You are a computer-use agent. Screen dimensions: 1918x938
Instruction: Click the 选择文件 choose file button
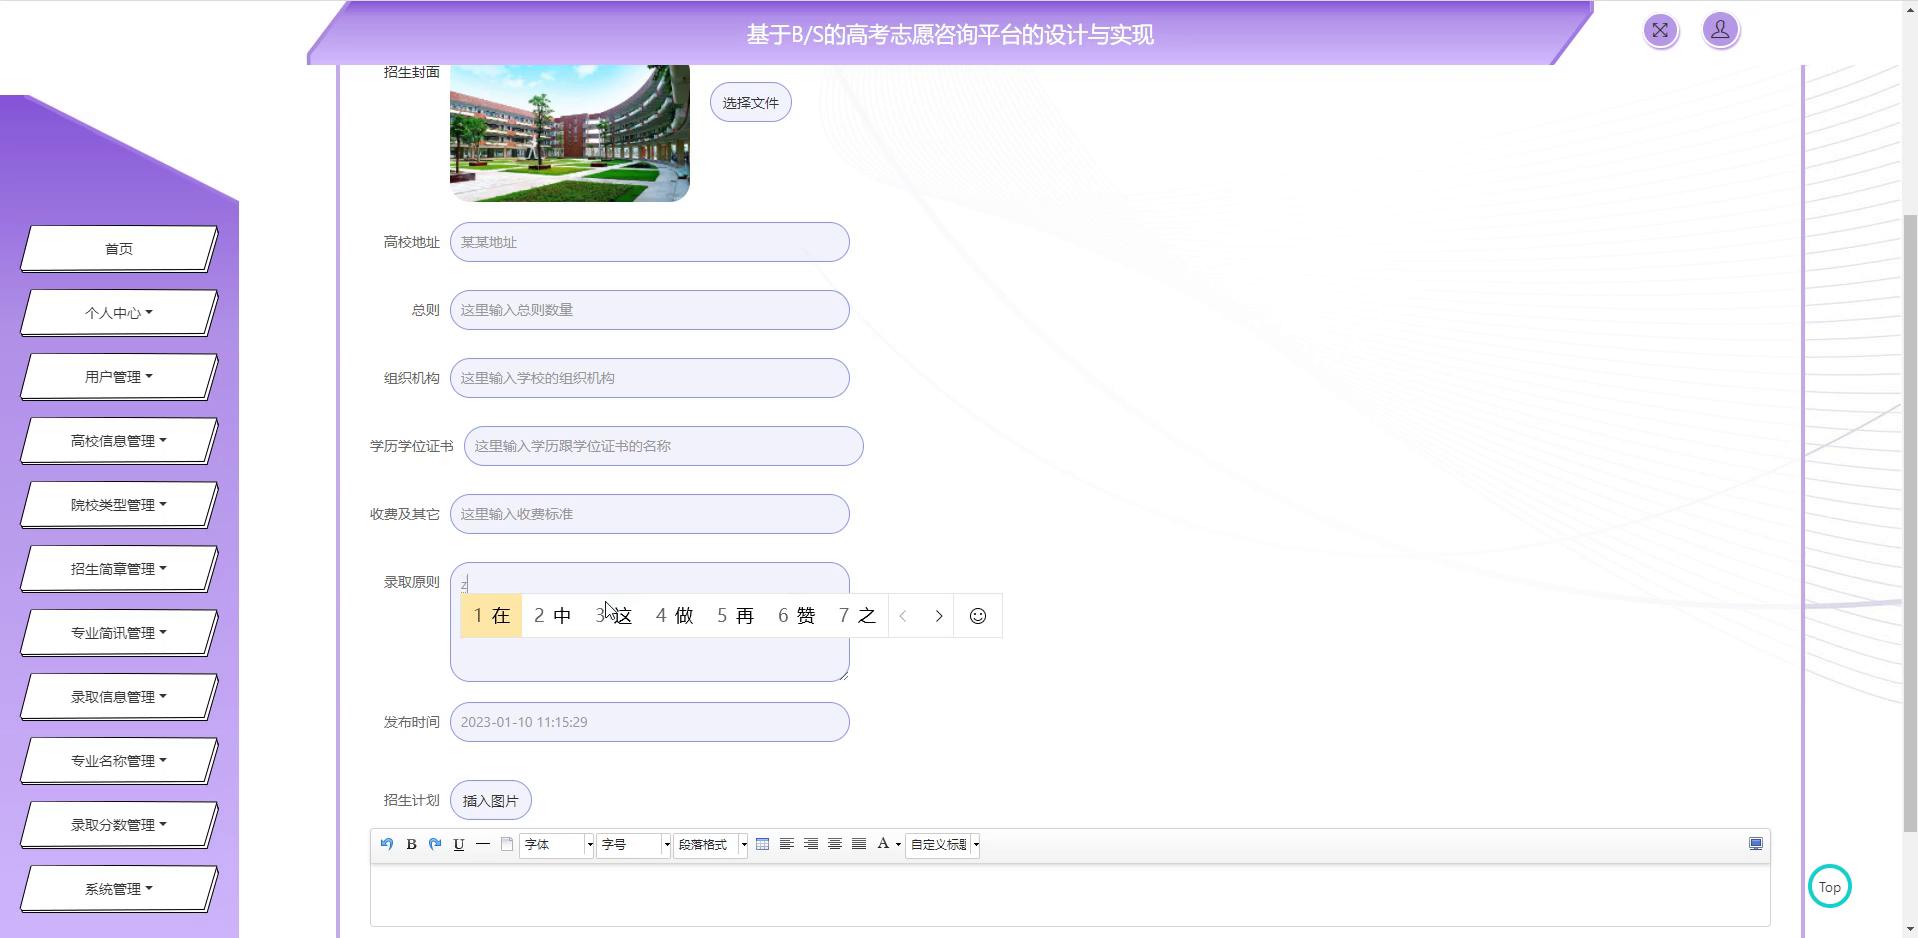[751, 102]
